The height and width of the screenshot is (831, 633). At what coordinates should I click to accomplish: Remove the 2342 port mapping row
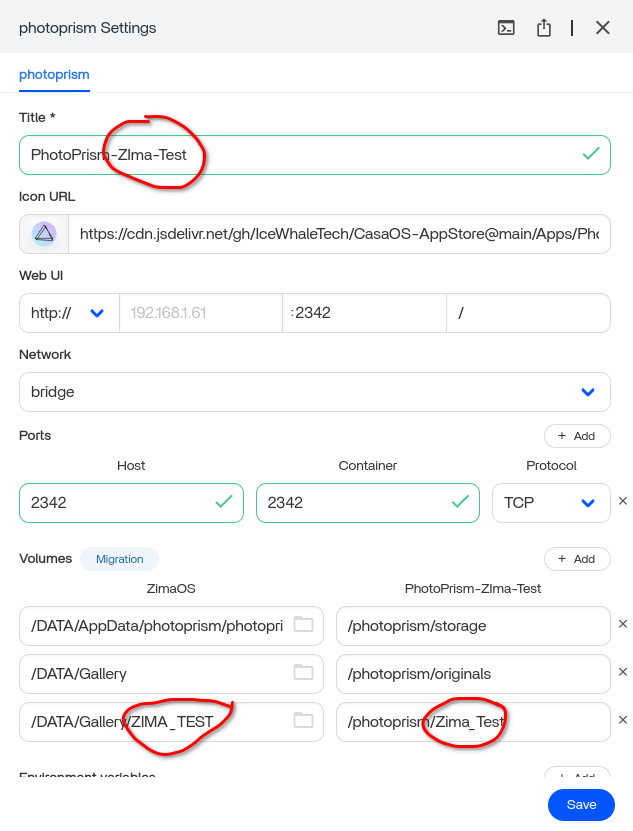click(x=622, y=502)
